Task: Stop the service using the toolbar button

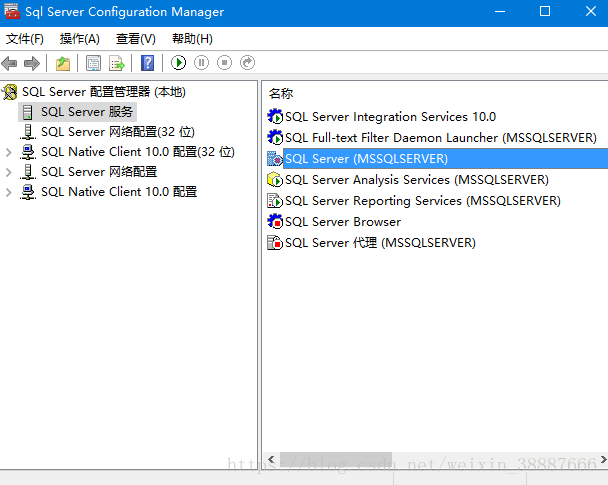Action: 225,63
